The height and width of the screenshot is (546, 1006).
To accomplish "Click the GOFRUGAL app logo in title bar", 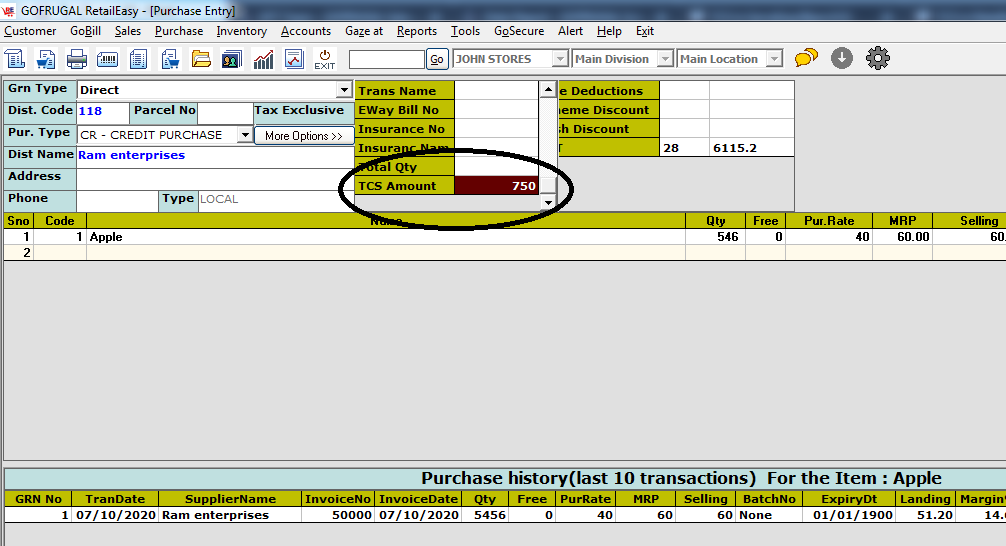I will point(8,11).
